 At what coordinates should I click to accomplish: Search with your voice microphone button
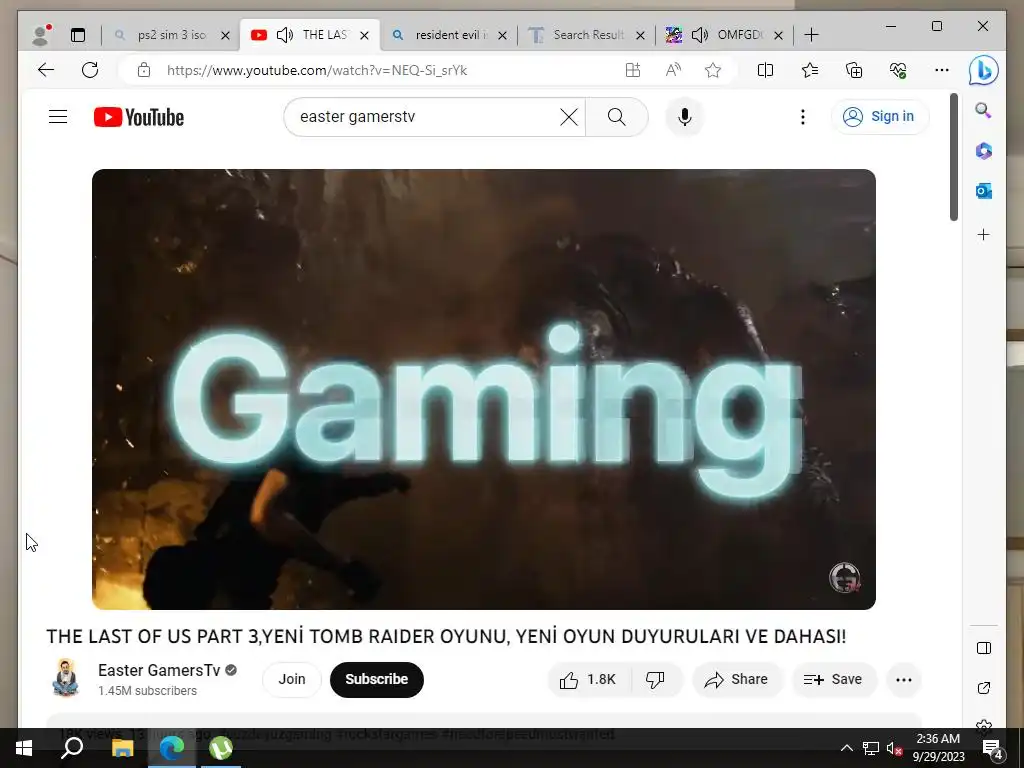coord(684,117)
